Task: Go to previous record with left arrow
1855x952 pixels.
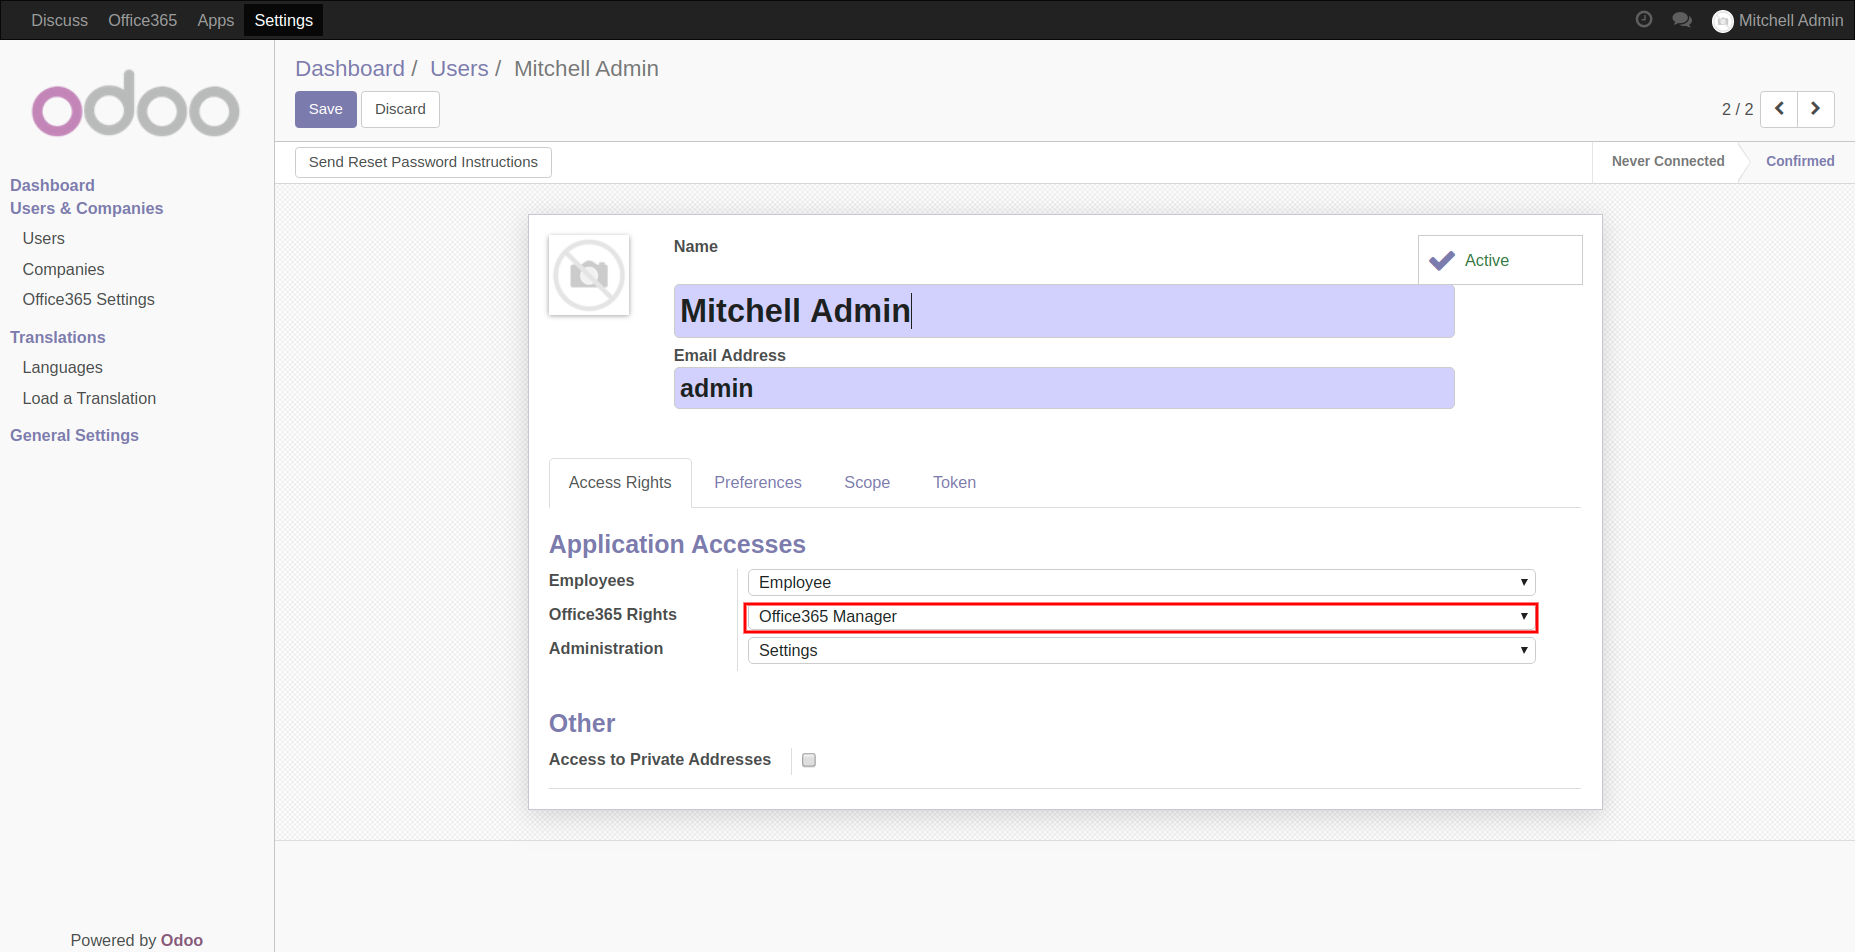Action: tap(1779, 109)
